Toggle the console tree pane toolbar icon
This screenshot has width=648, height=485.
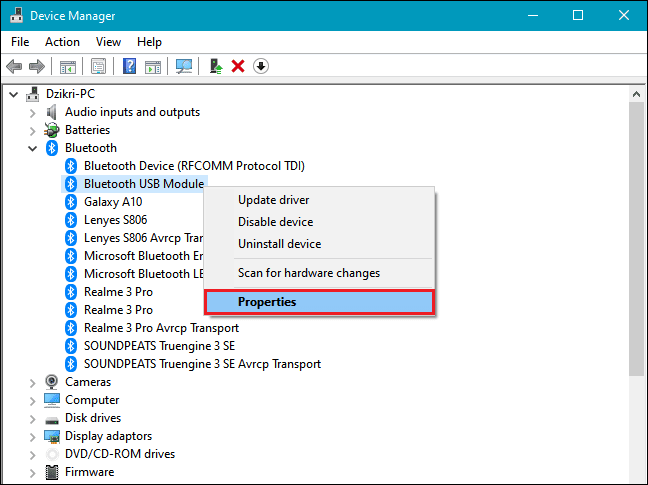68,66
